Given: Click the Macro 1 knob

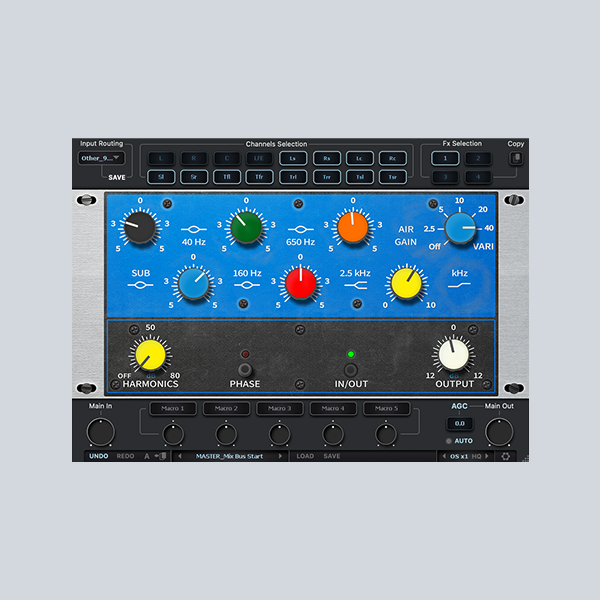Looking at the screenshot, I should 173,434.
